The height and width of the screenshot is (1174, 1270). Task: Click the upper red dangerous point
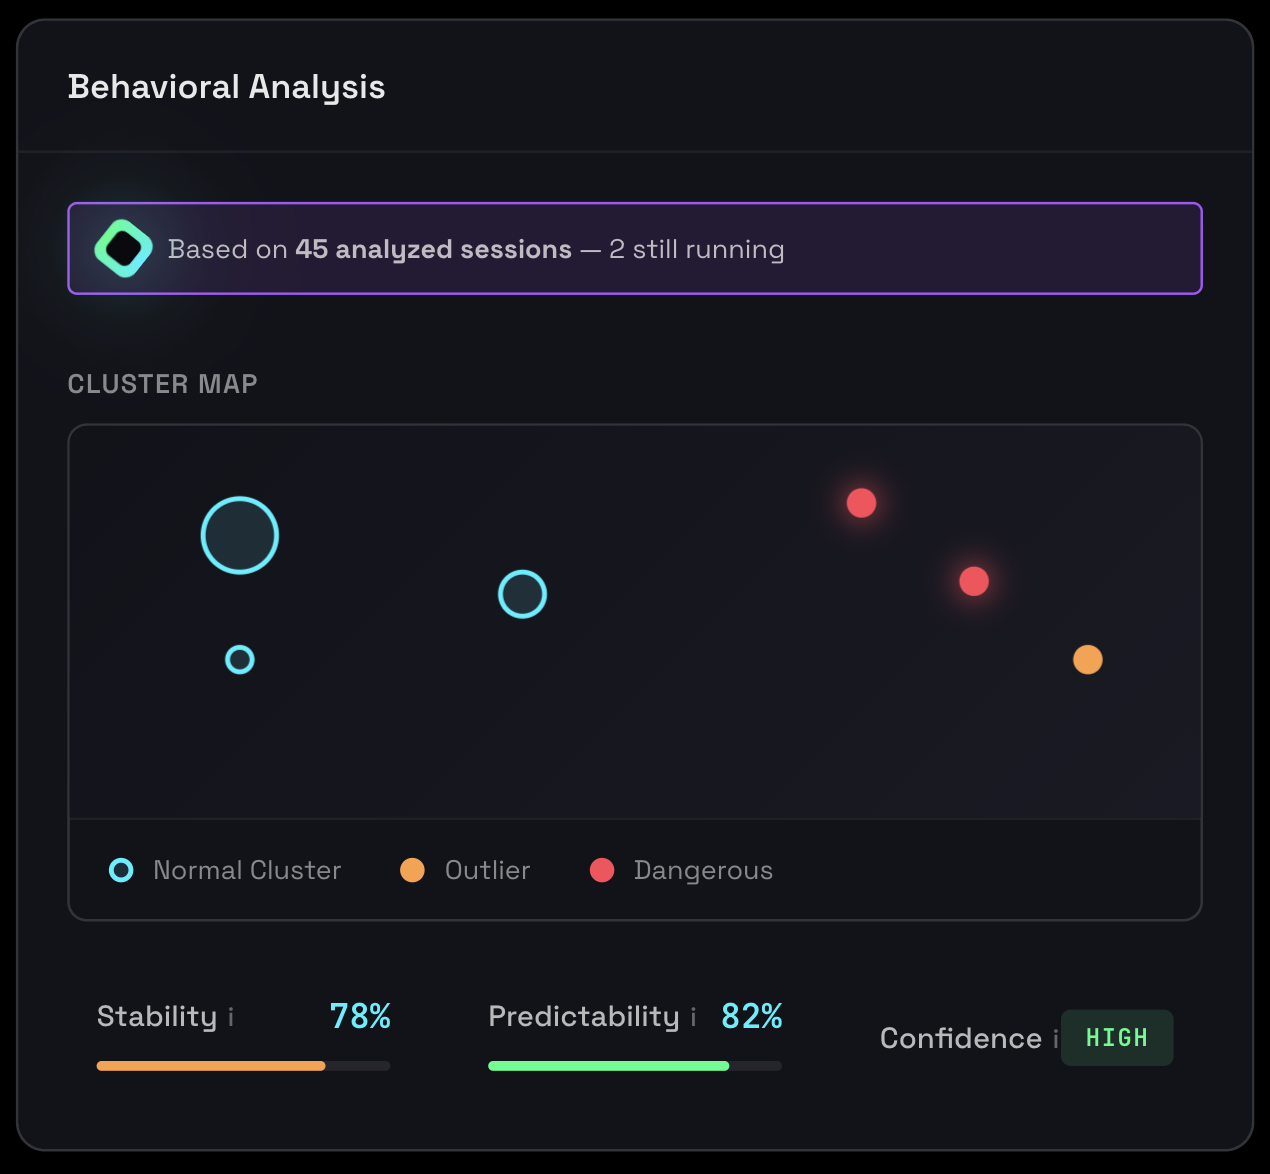[860, 503]
